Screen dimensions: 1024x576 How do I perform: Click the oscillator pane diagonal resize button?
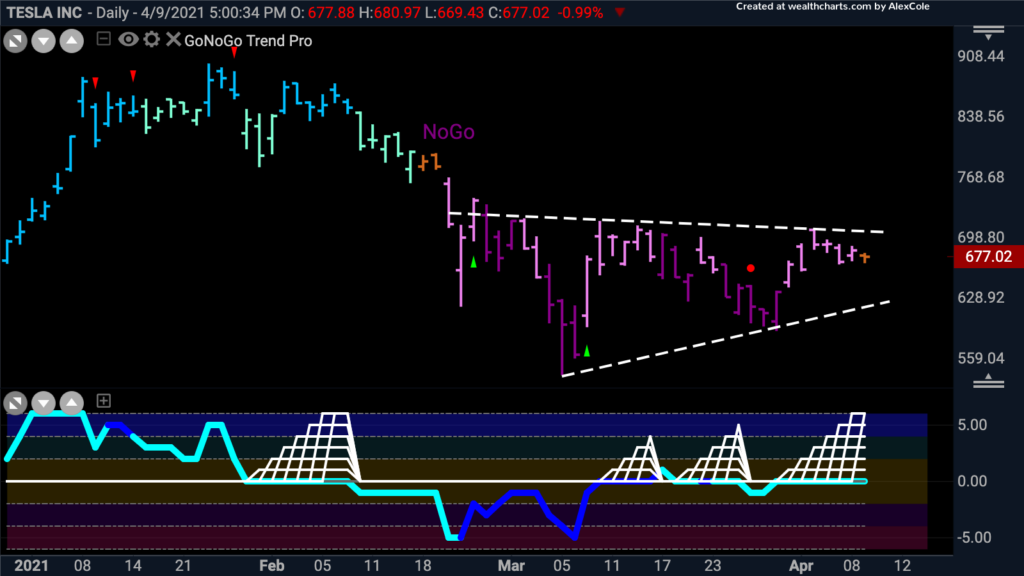click(x=15, y=403)
